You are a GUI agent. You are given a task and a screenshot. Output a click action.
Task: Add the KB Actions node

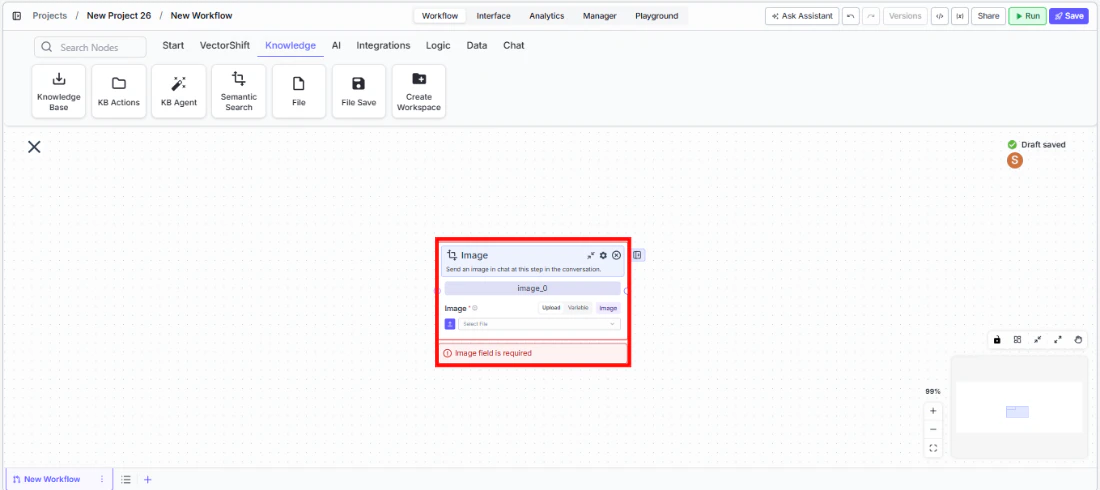click(119, 91)
